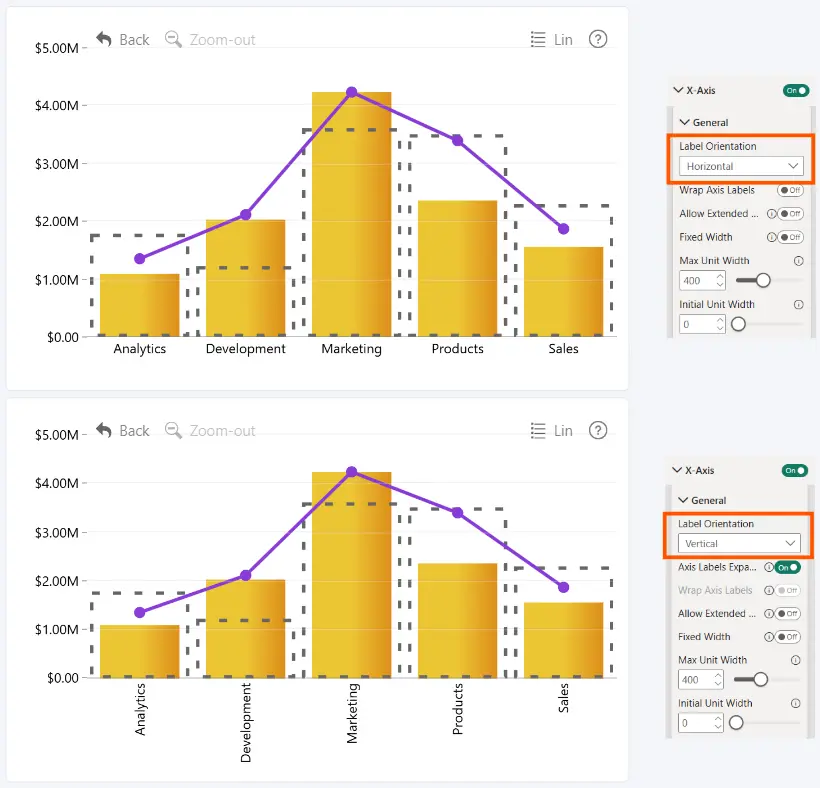Open help question mark in top chart
Screen dimensions: 820x788
(x=598, y=39)
